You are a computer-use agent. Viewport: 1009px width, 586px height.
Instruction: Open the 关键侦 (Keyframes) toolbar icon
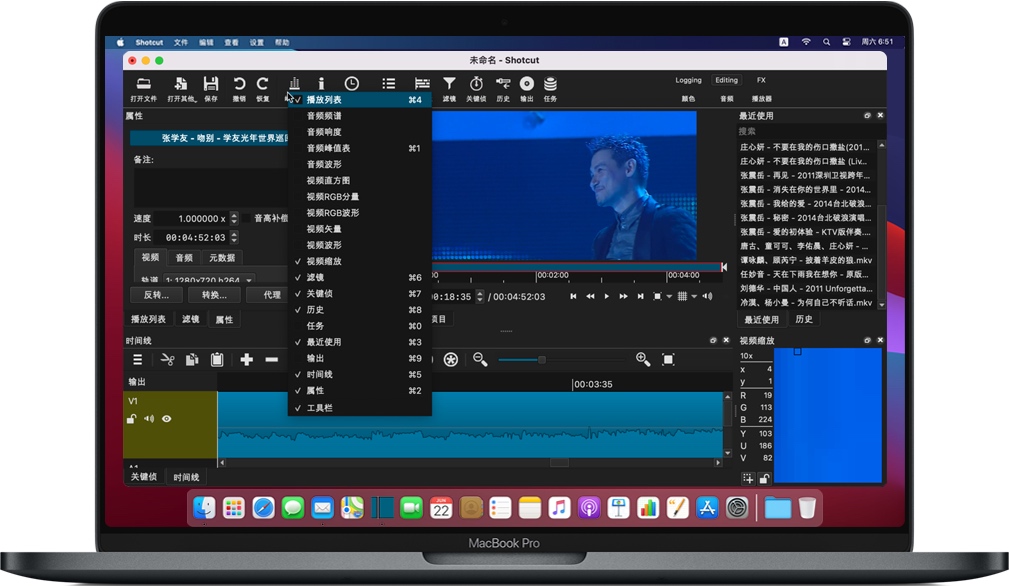click(475, 84)
